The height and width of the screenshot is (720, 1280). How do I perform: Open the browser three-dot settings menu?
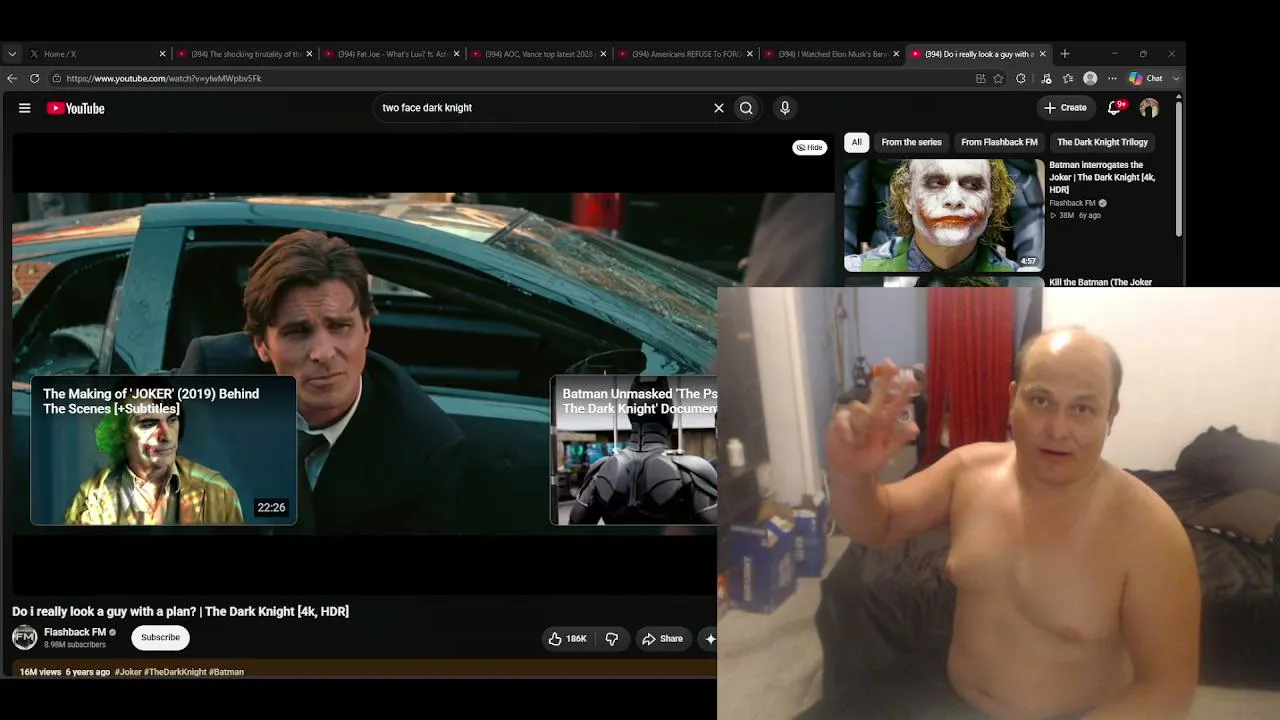click(1112, 78)
